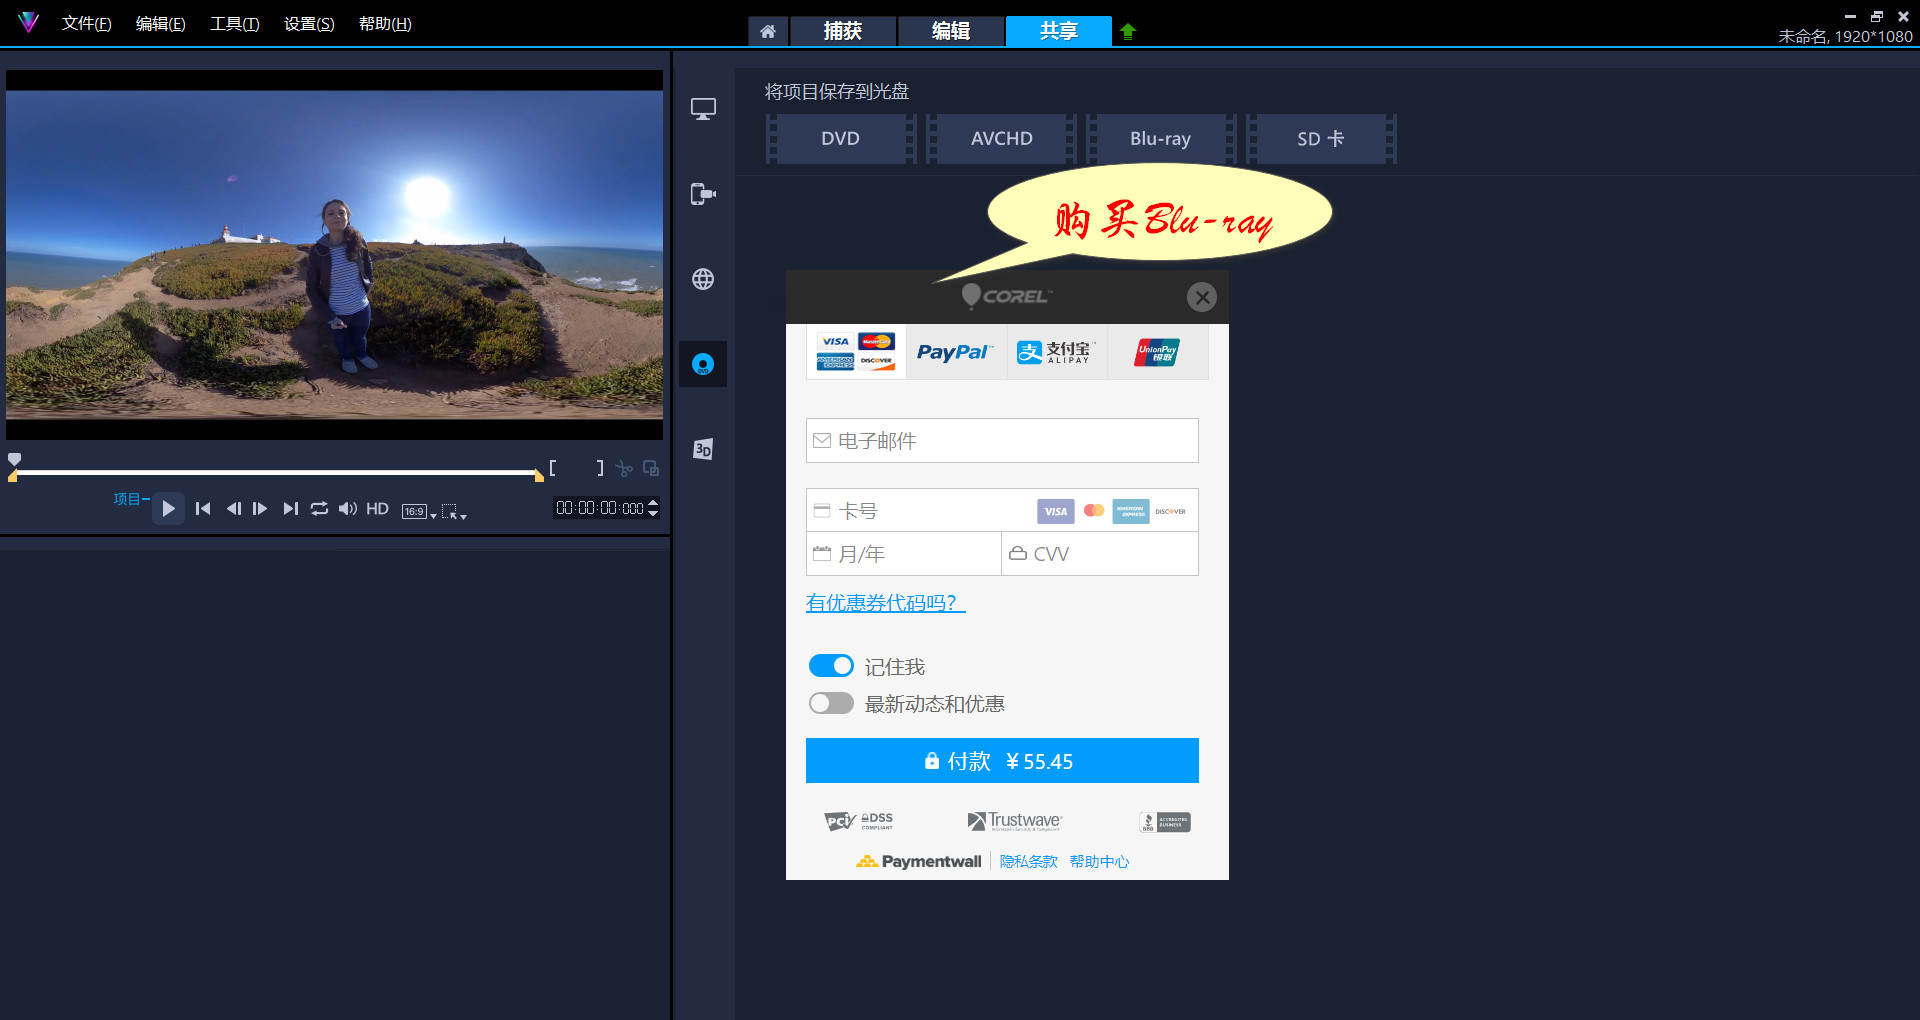Click the CVV input field
The height and width of the screenshot is (1020, 1920).
click(x=1100, y=554)
